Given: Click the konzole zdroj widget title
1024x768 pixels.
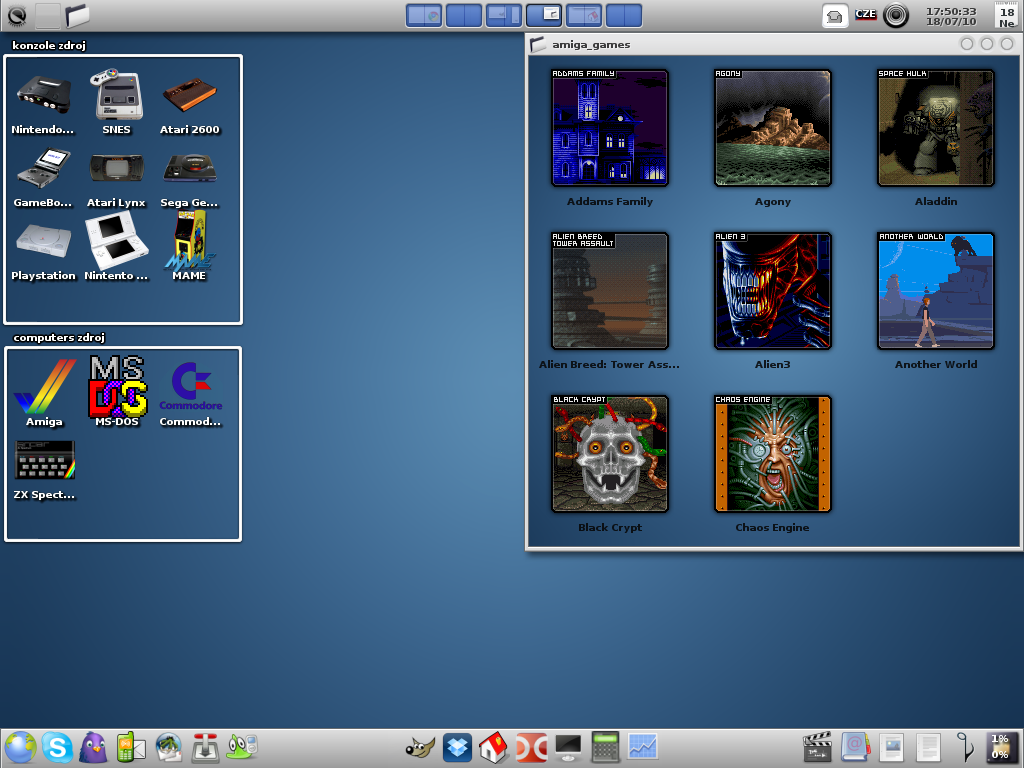Looking at the screenshot, I should 49,45.
